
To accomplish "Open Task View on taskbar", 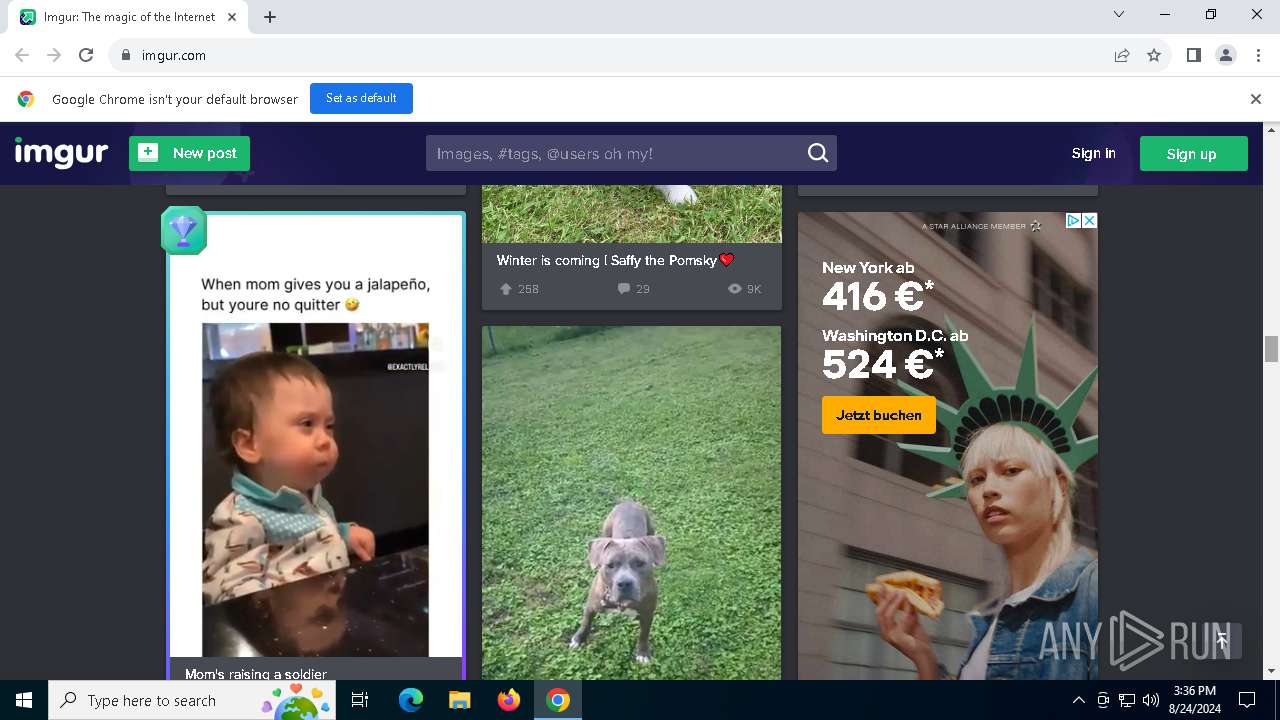I will click(360, 700).
